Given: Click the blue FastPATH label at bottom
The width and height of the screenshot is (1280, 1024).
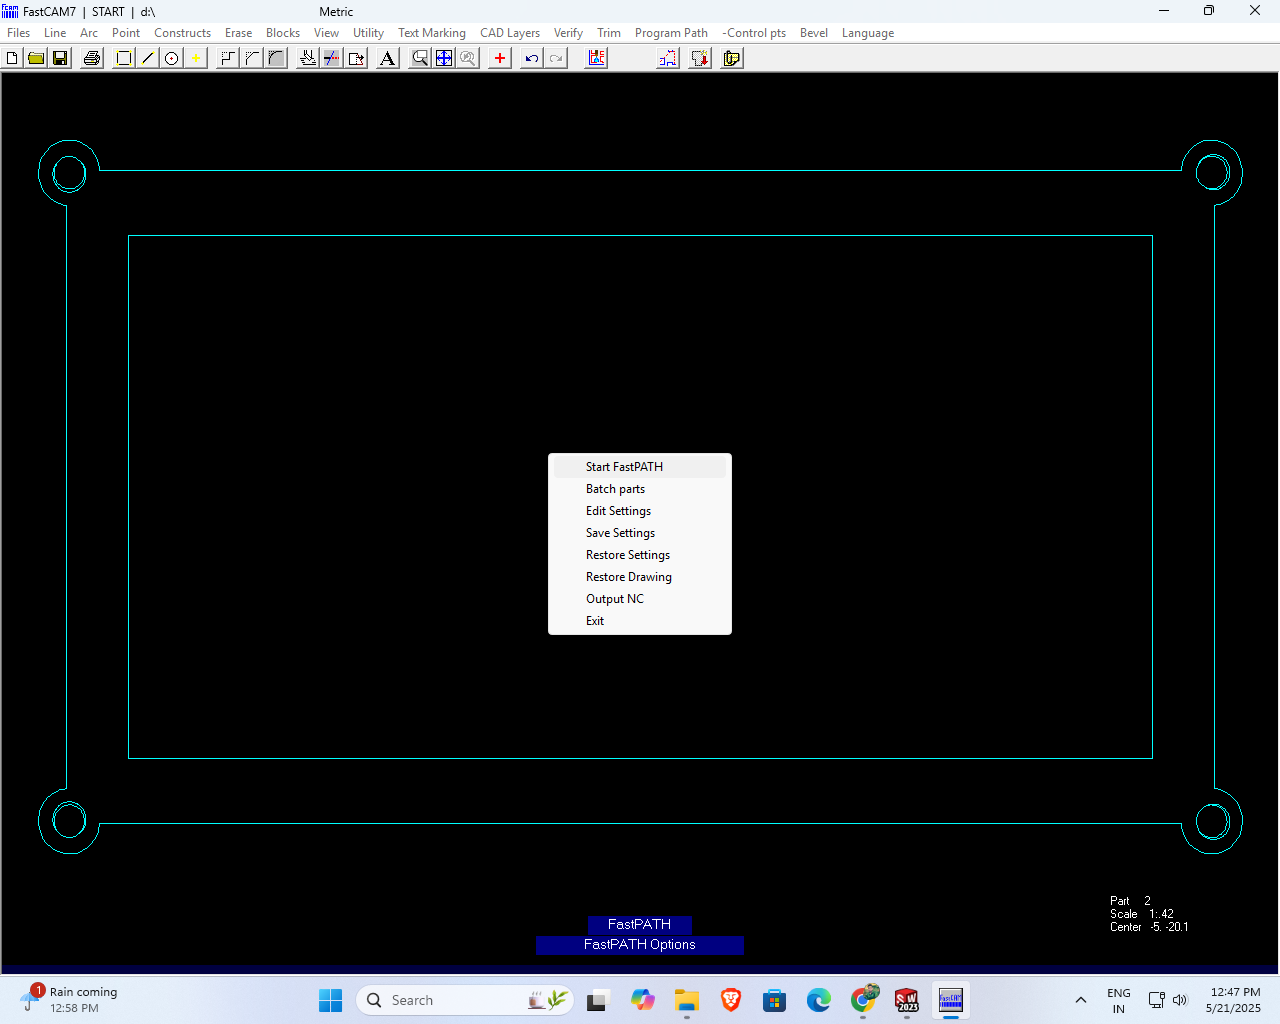Looking at the screenshot, I should [640, 925].
